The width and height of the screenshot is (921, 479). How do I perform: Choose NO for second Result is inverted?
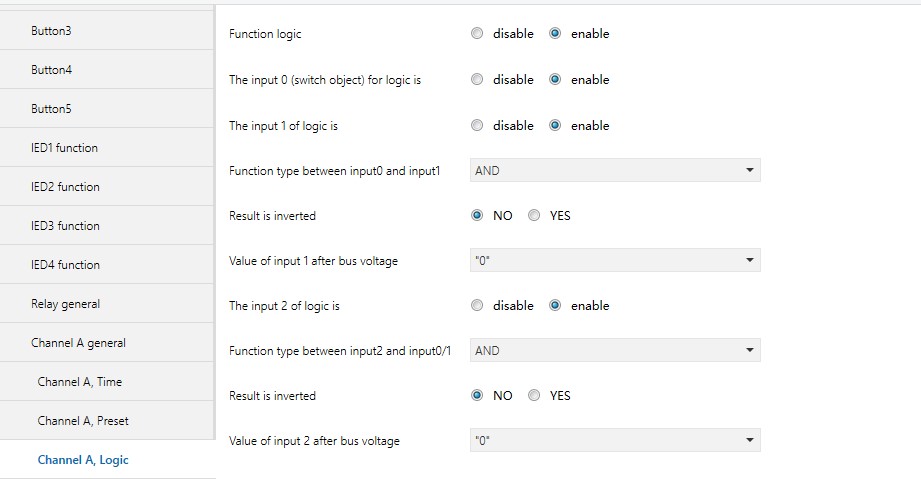pos(477,396)
